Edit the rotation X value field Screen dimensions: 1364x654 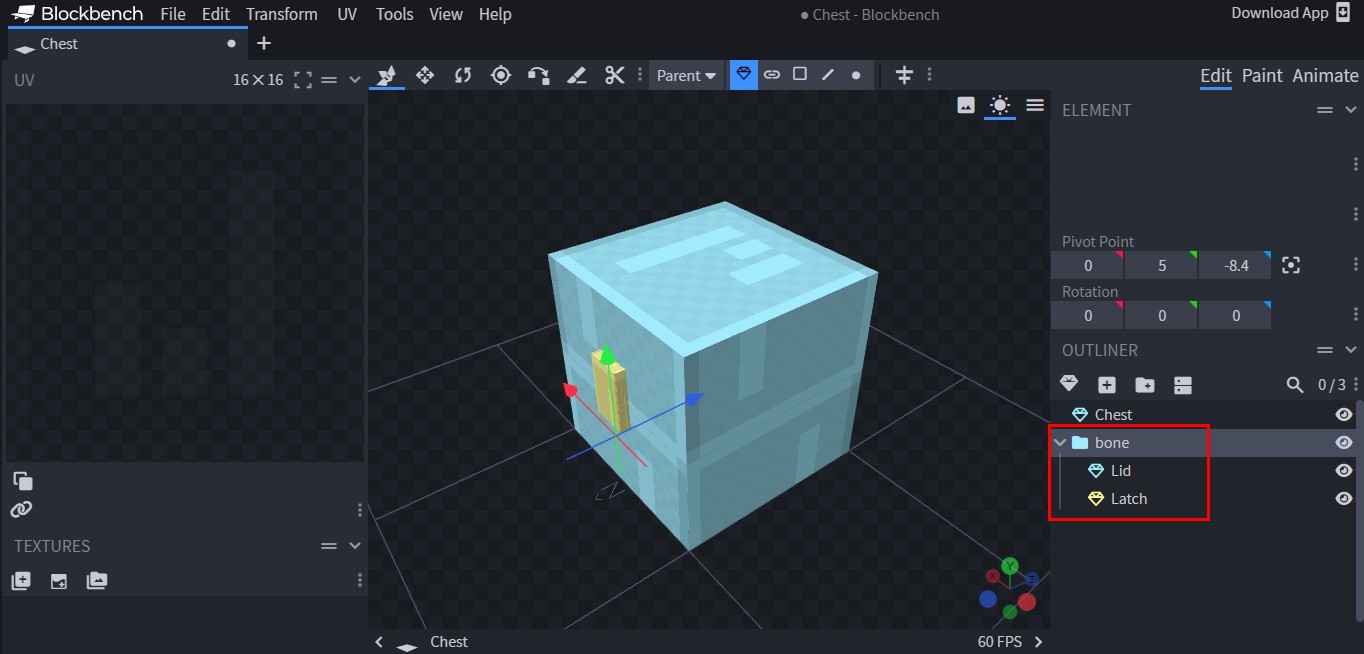[1088, 316]
